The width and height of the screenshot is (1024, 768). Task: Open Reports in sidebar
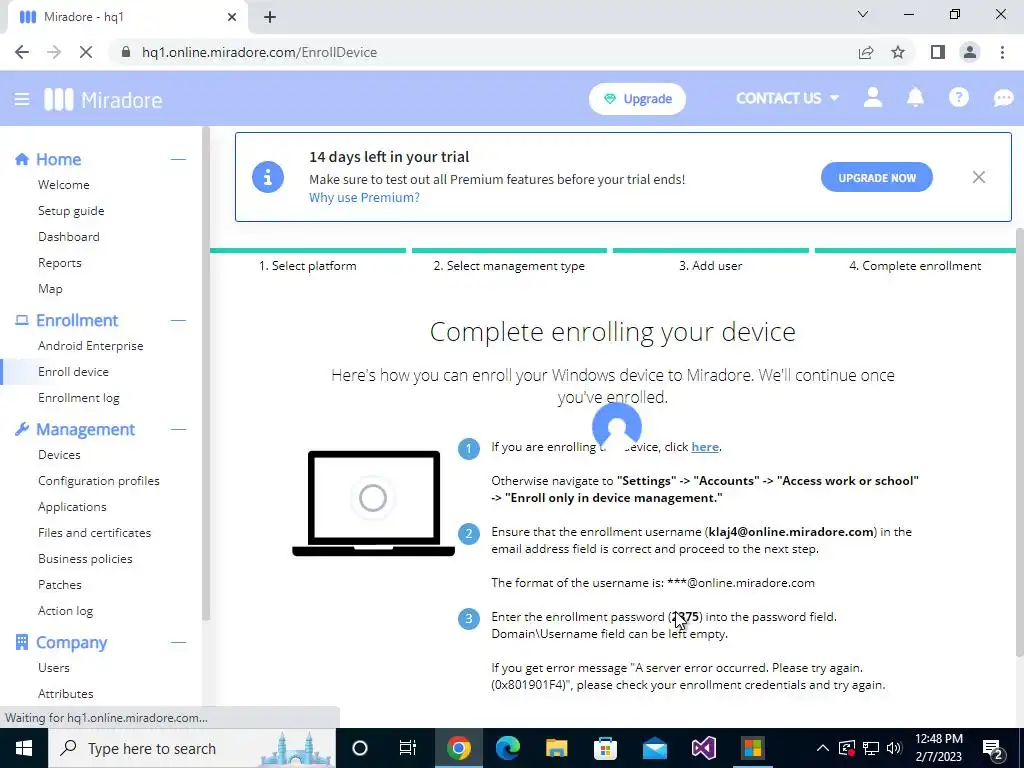click(x=59, y=263)
